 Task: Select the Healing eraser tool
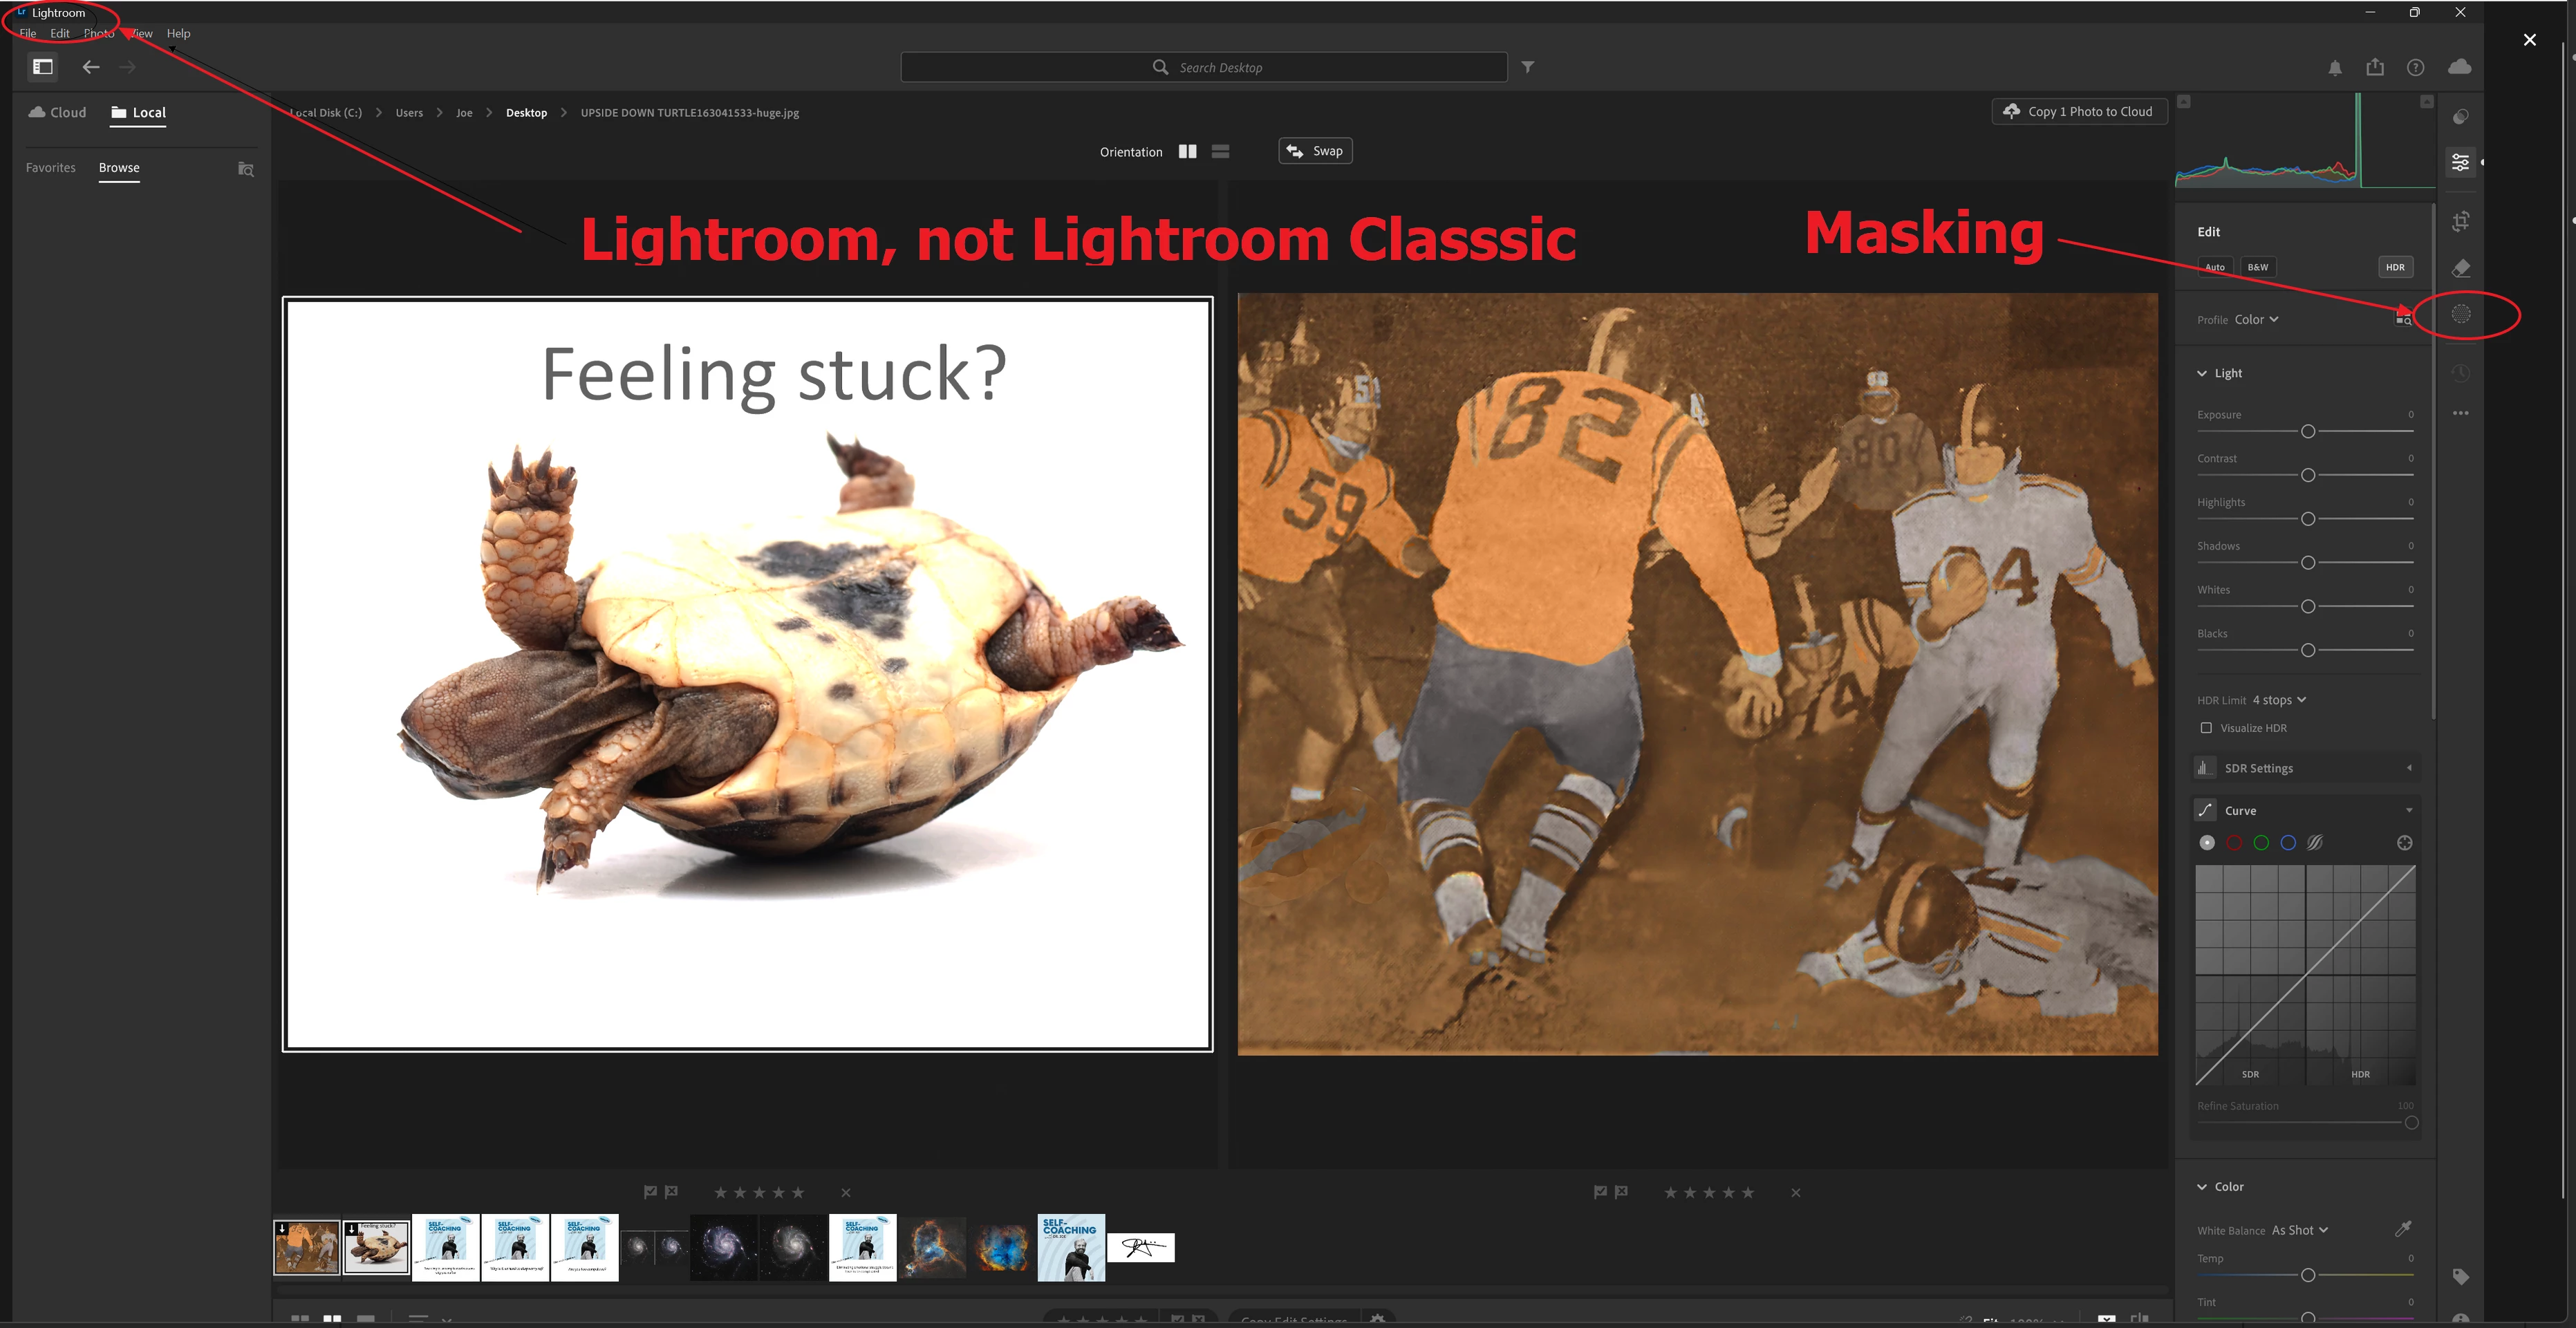pos(2461,268)
